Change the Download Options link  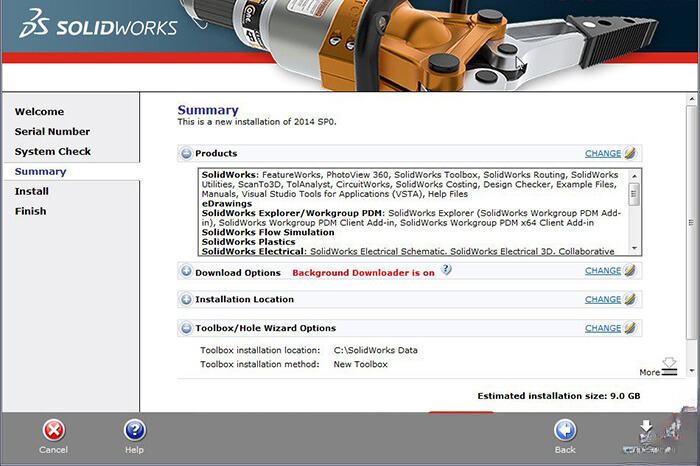(x=603, y=271)
